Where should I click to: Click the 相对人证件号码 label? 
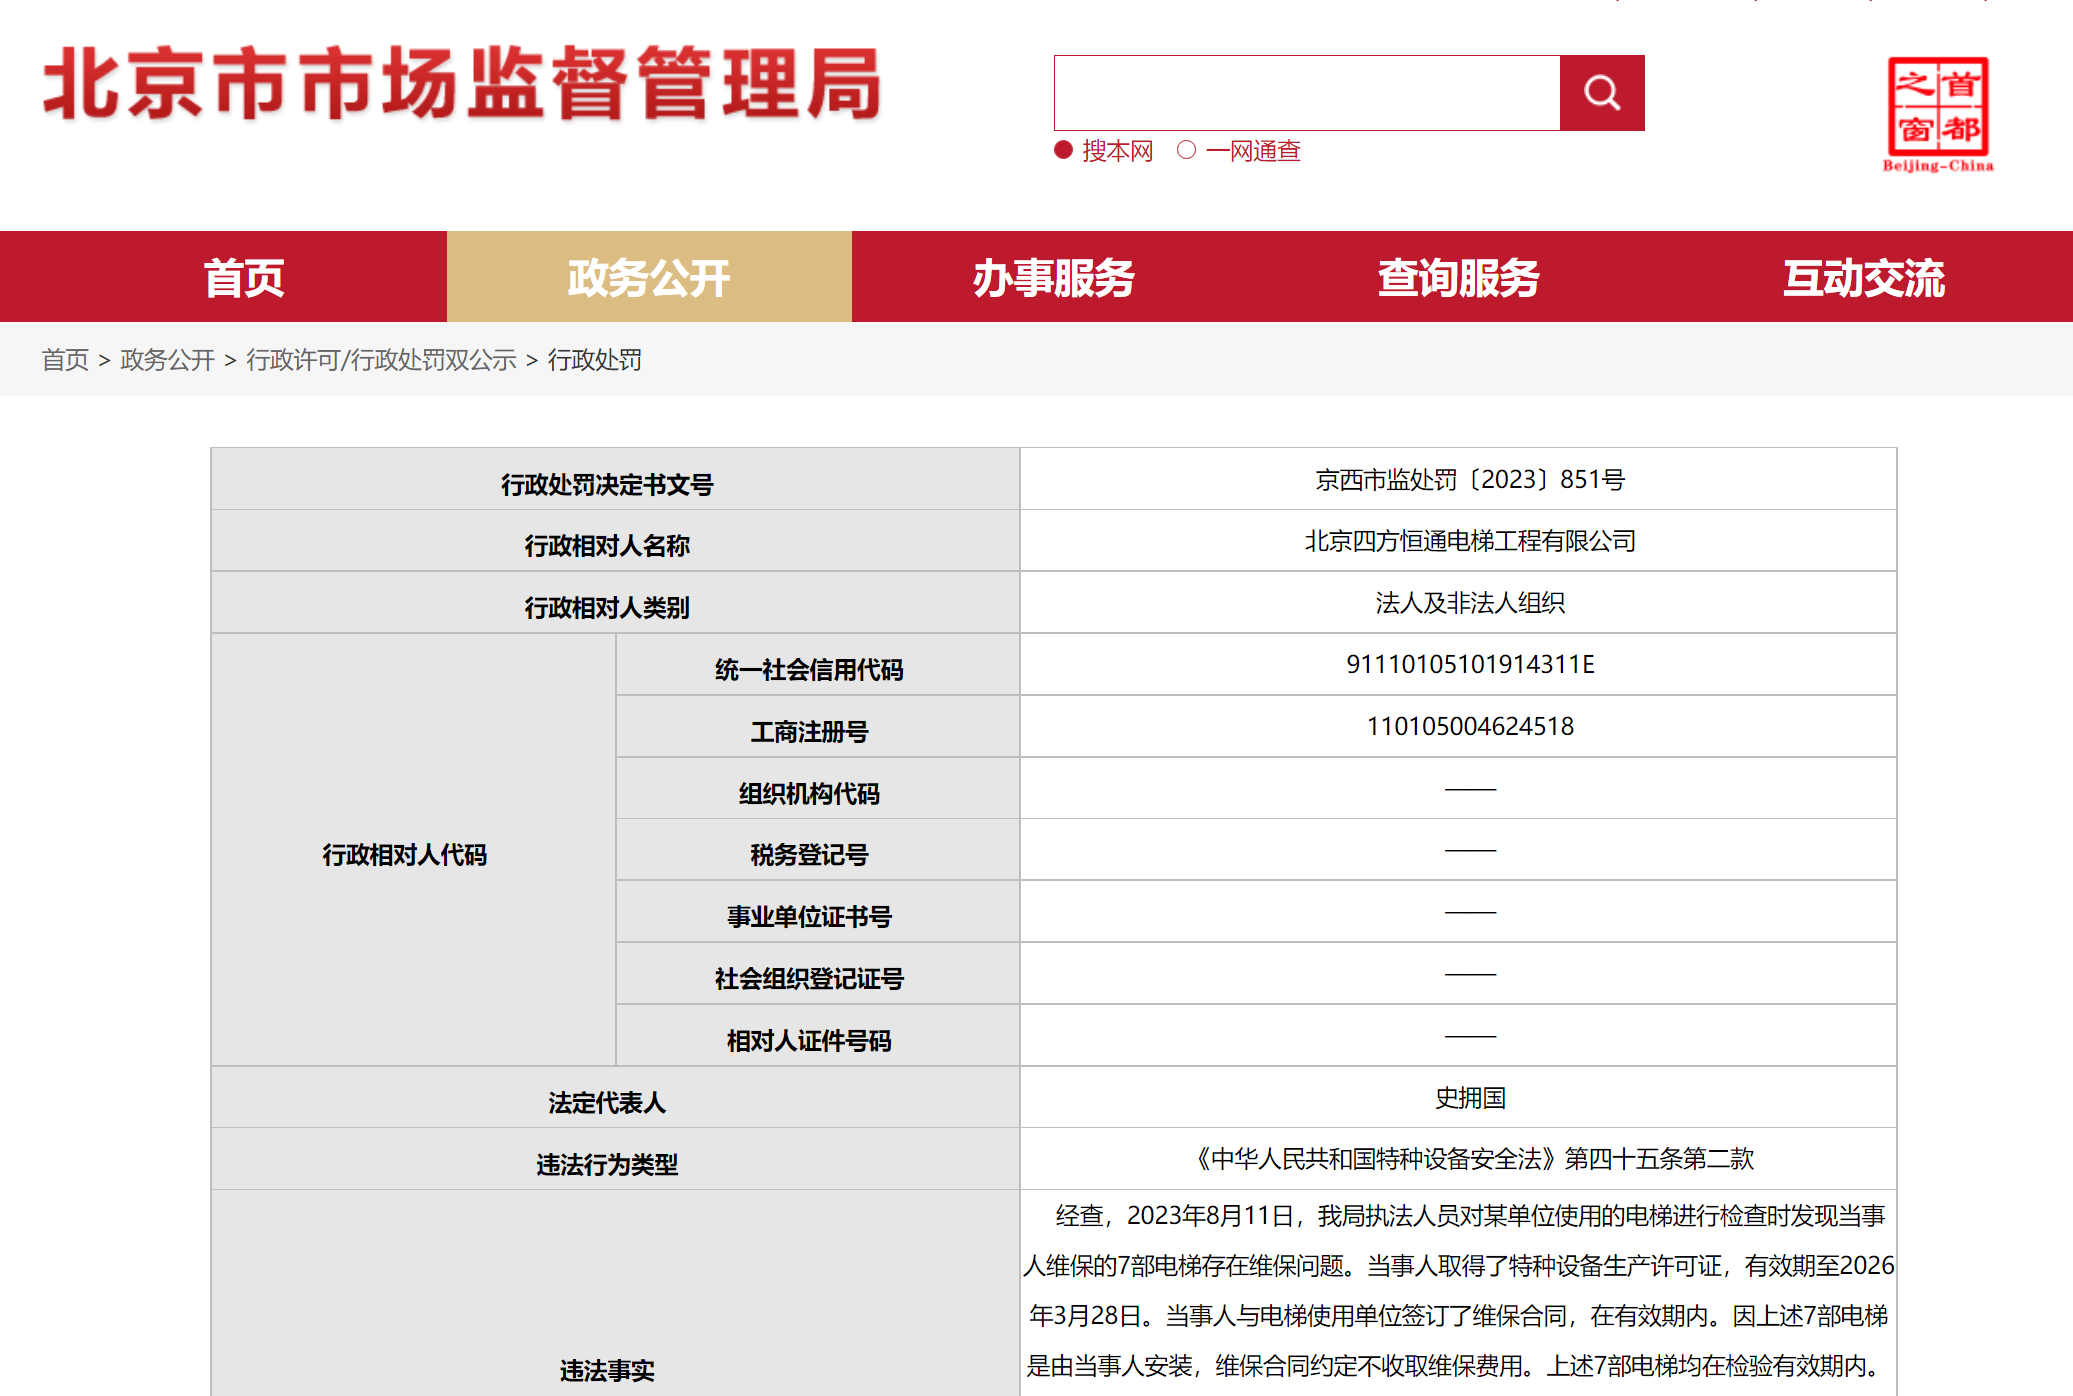[x=809, y=1041]
